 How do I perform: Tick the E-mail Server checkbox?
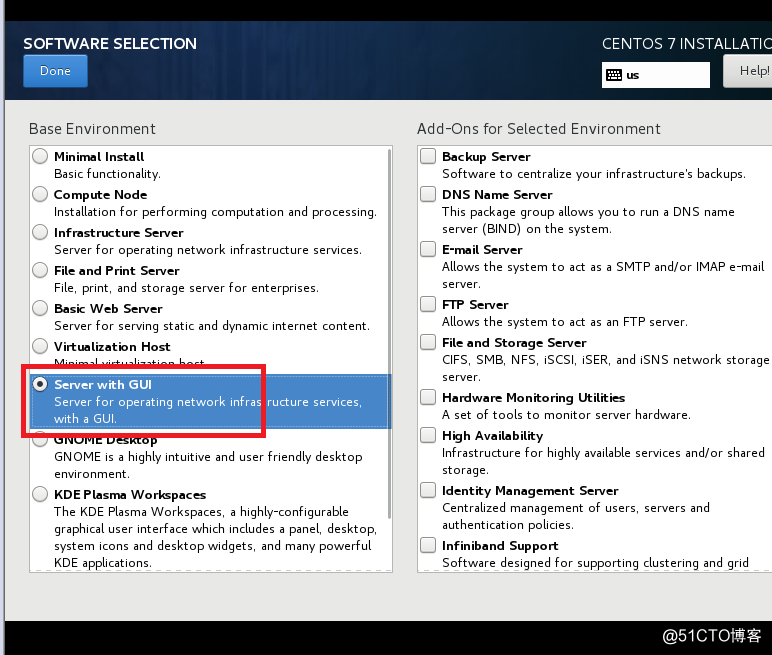[428, 249]
